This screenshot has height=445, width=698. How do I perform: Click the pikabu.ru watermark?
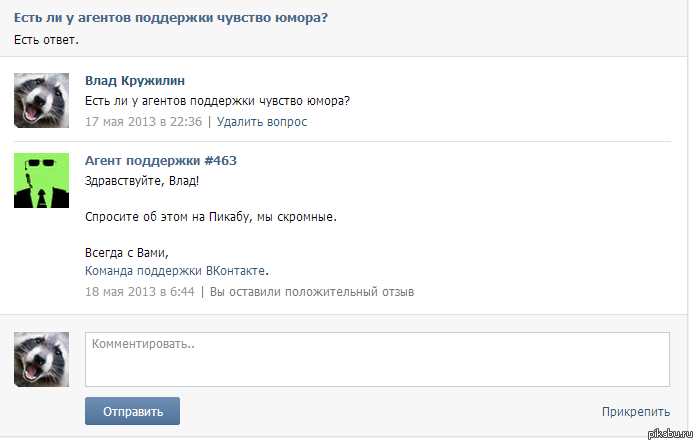(669, 433)
